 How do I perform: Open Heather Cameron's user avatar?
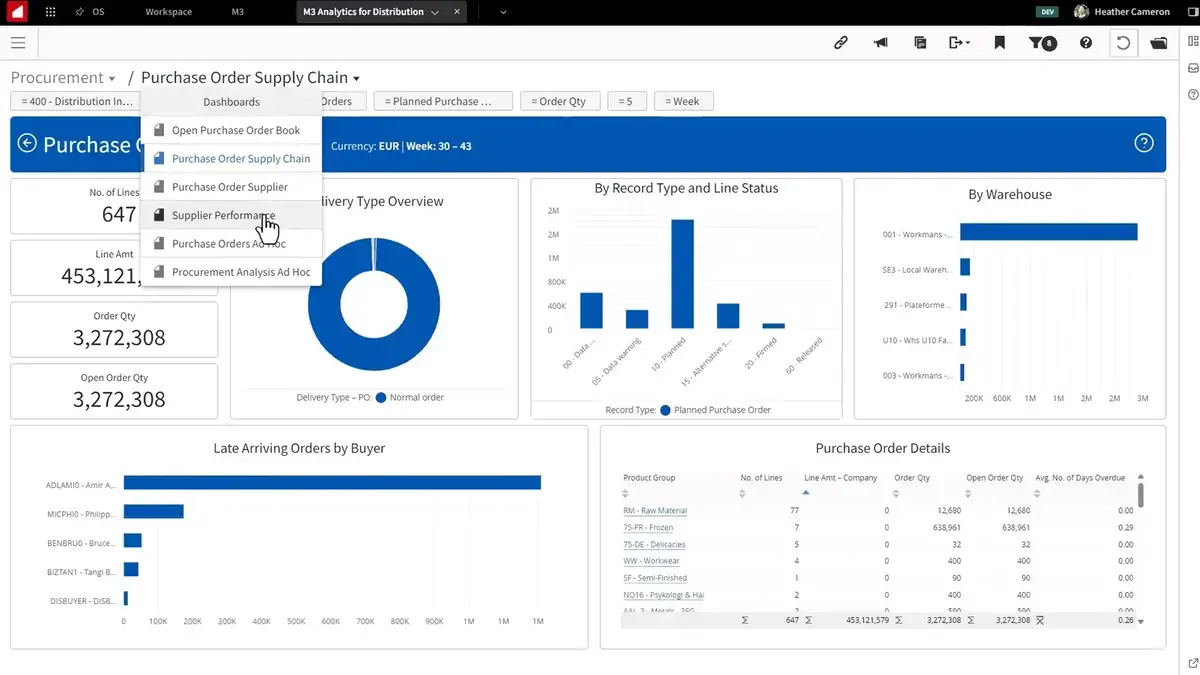click(x=1081, y=12)
